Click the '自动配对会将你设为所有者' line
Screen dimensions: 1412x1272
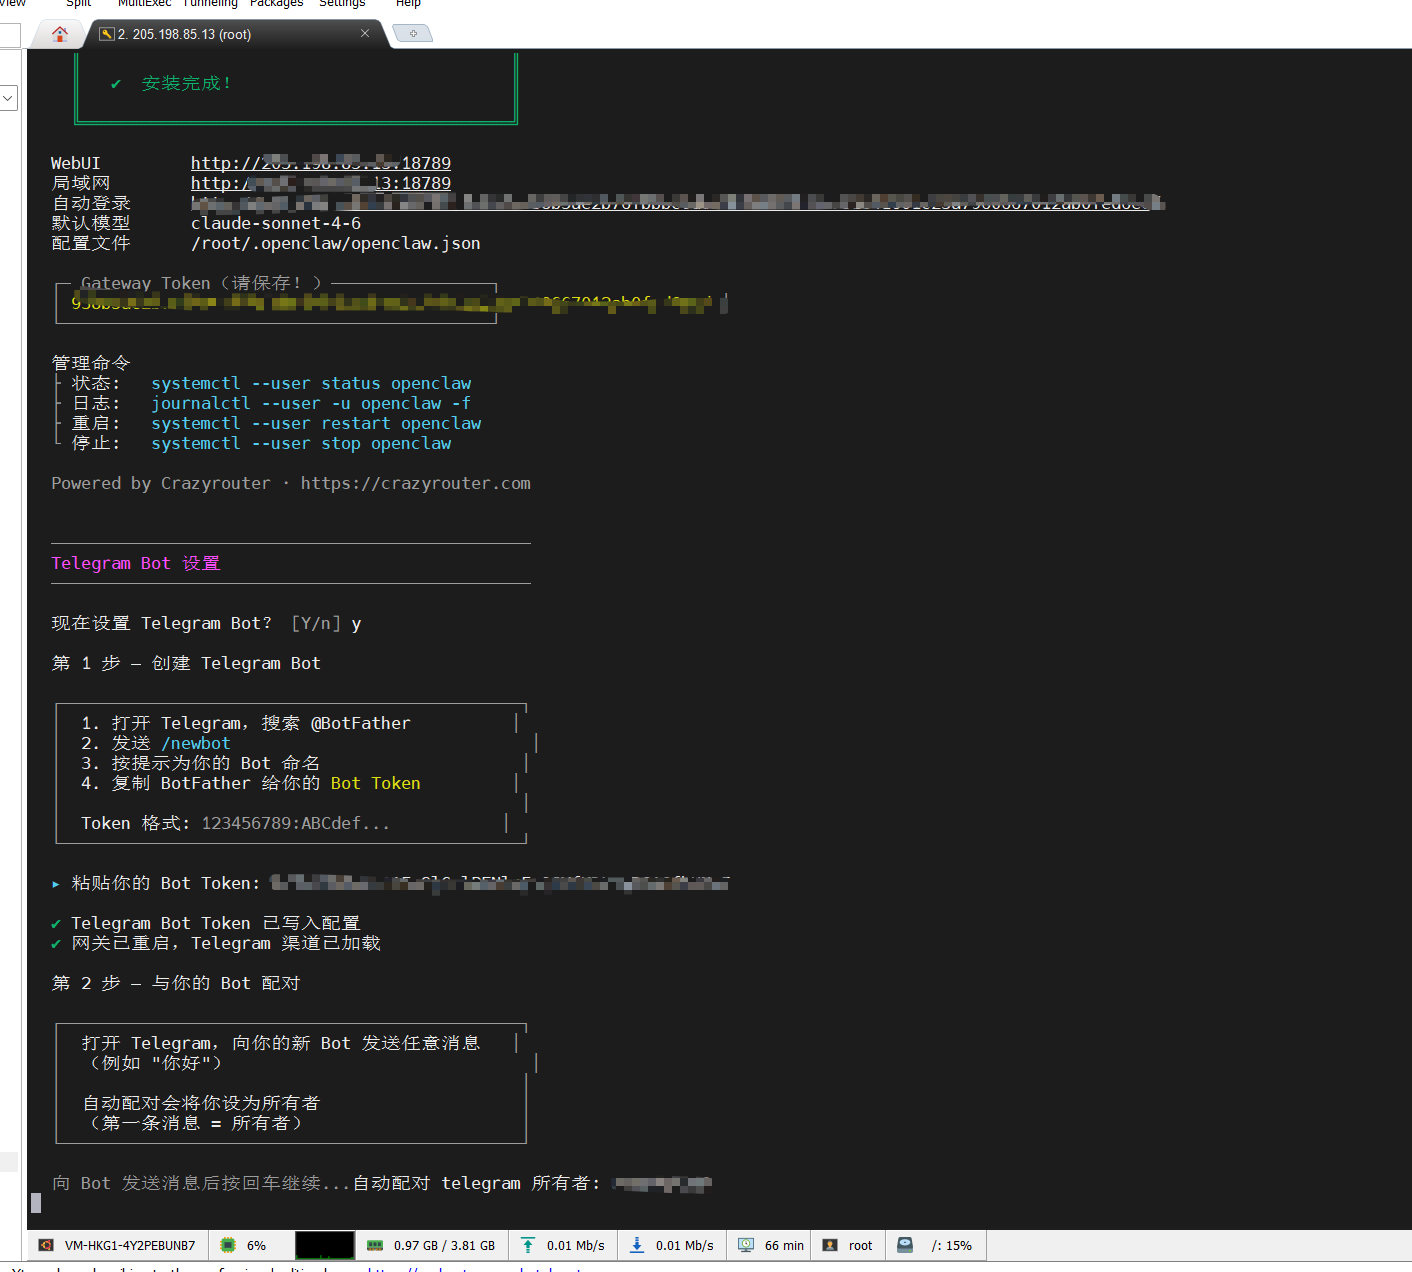[201, 1103]
